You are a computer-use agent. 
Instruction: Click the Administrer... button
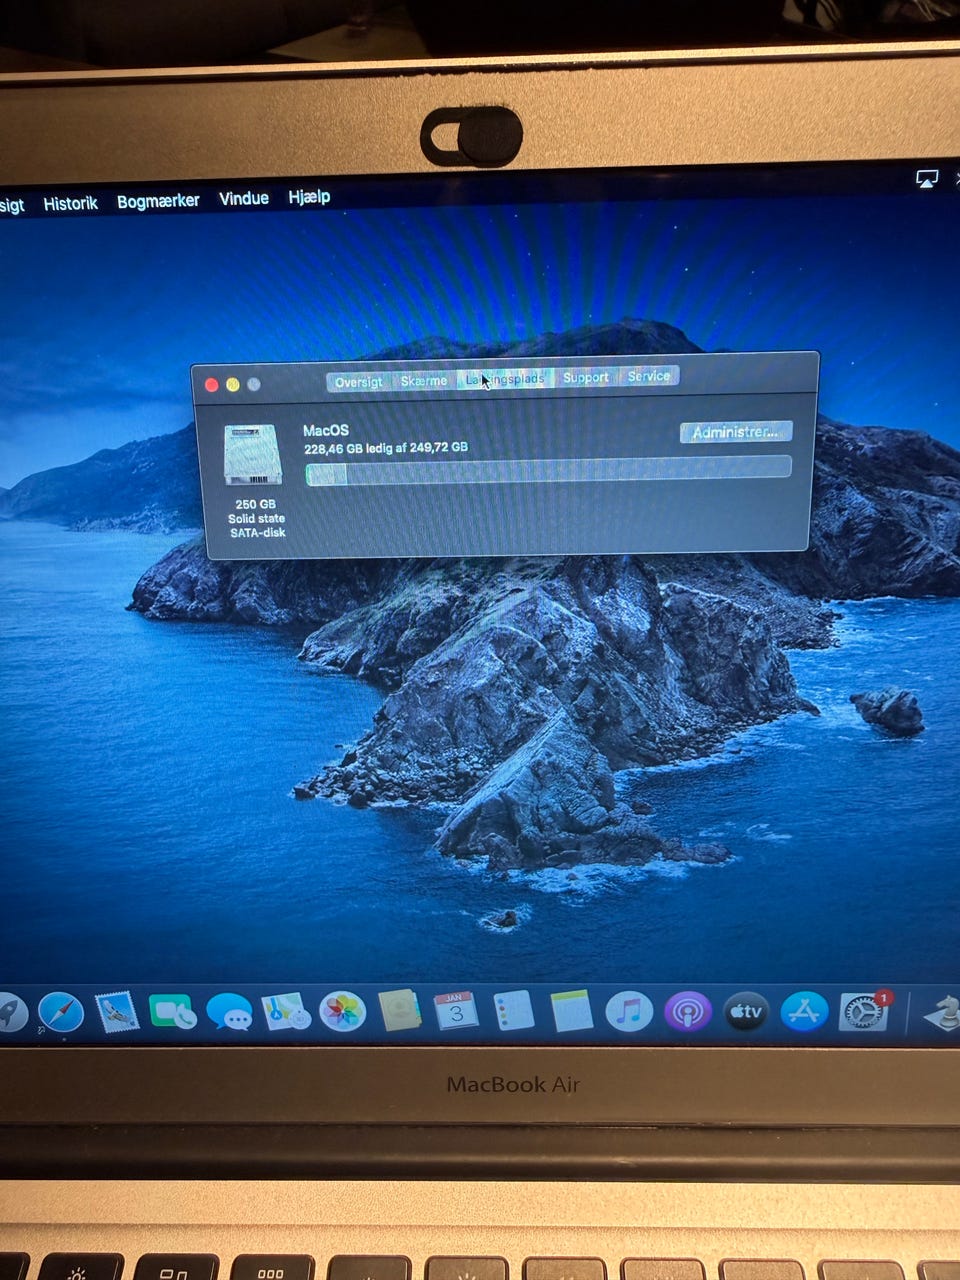tap(735, 432)
